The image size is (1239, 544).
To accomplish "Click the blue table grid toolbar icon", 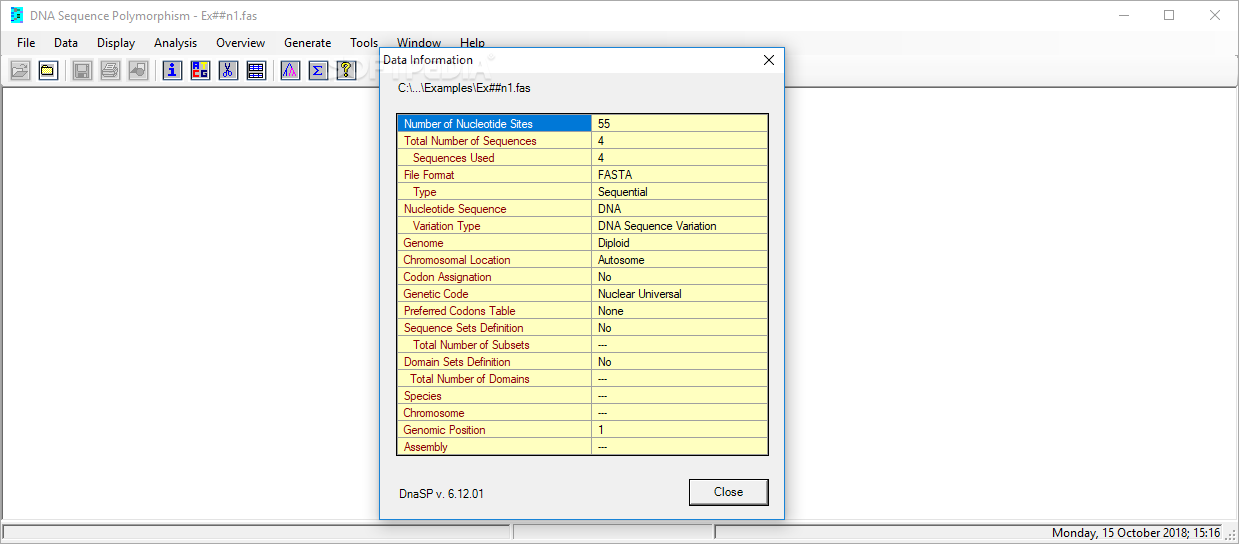I will (256, 70).
